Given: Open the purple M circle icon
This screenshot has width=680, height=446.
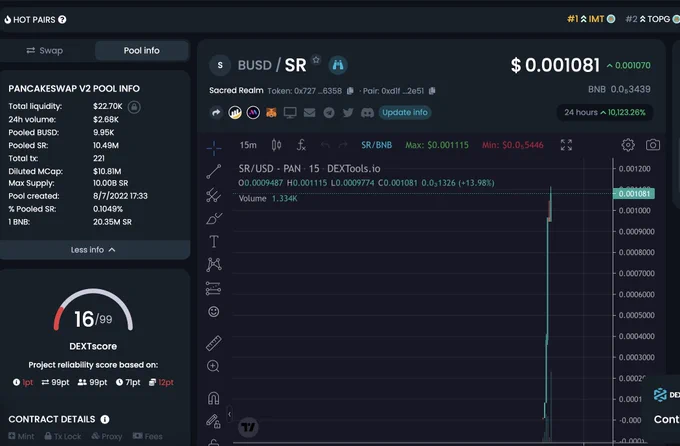Looking at the screenshot, I should 253,113.
